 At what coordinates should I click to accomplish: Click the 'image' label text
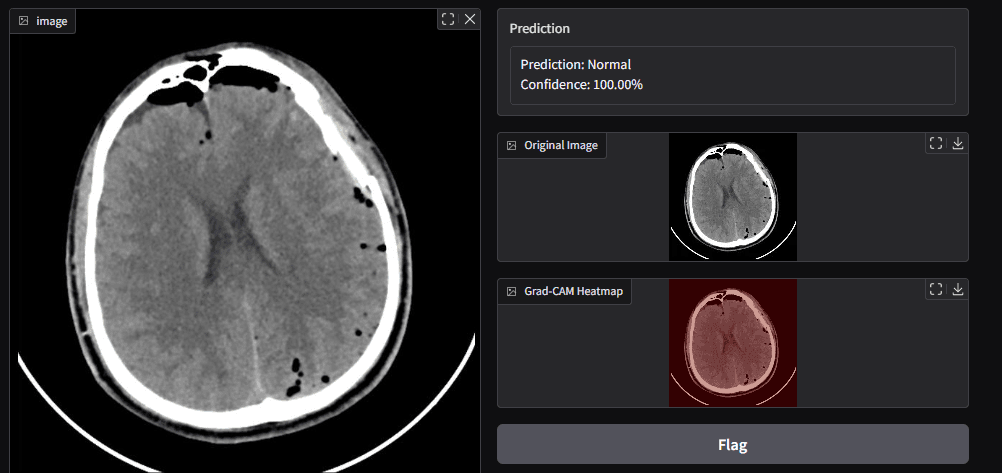click(52, 21)
